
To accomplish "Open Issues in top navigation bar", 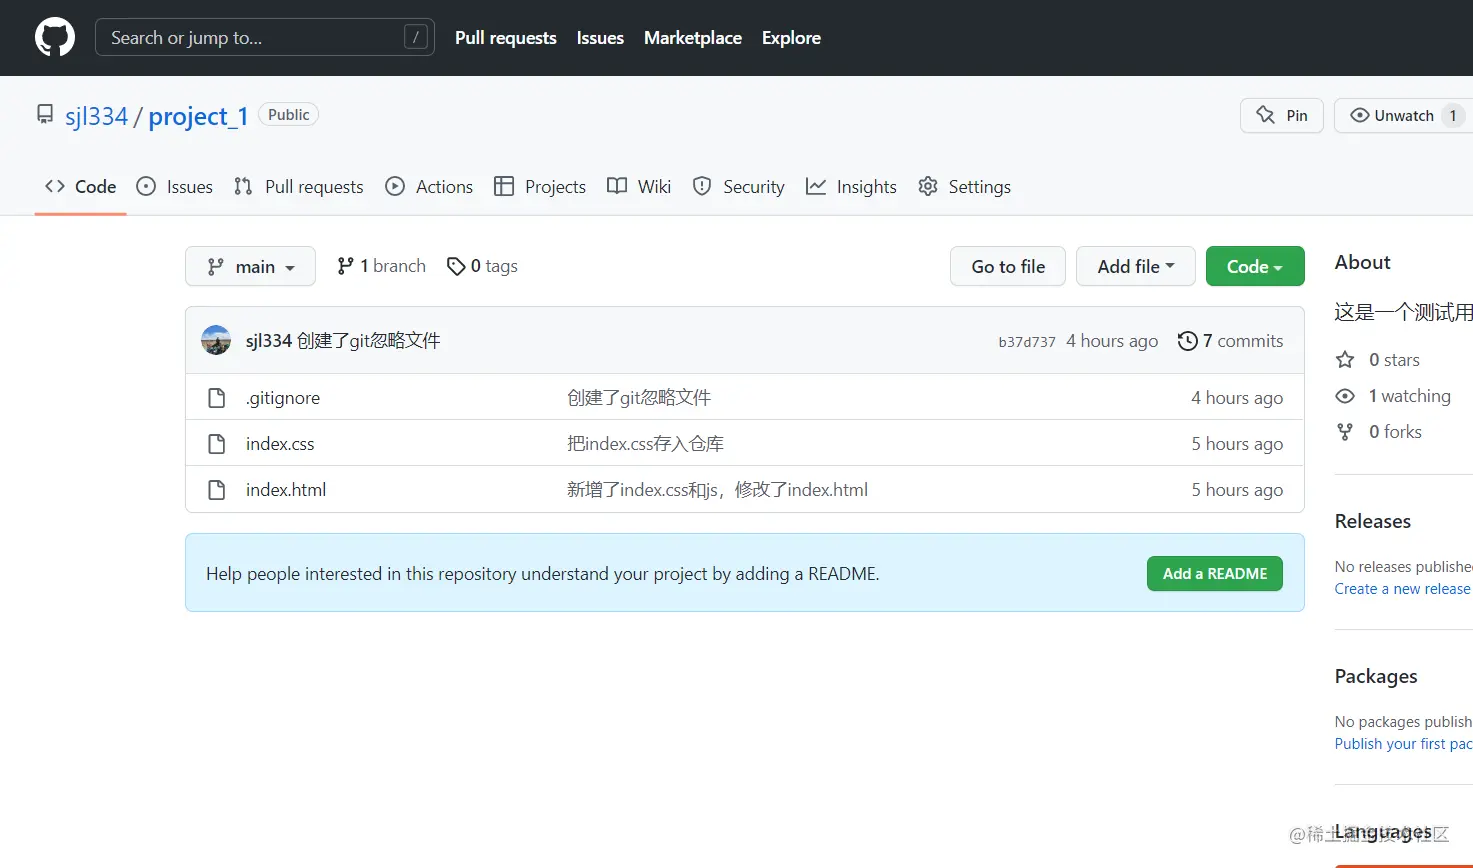I will 600,38.
